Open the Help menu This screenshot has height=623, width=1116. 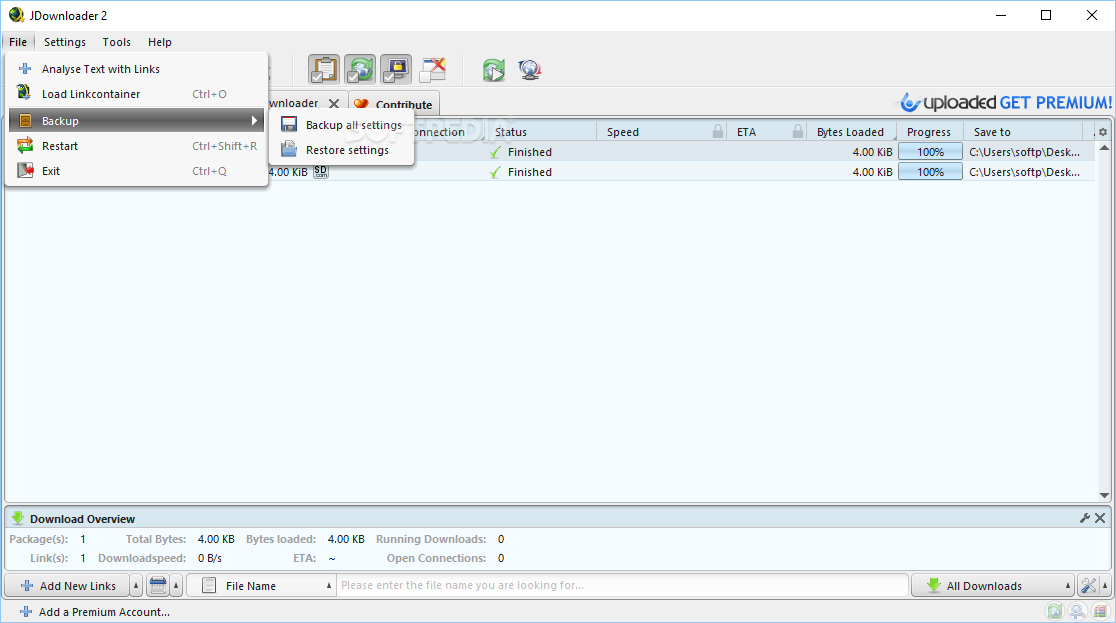160,42
